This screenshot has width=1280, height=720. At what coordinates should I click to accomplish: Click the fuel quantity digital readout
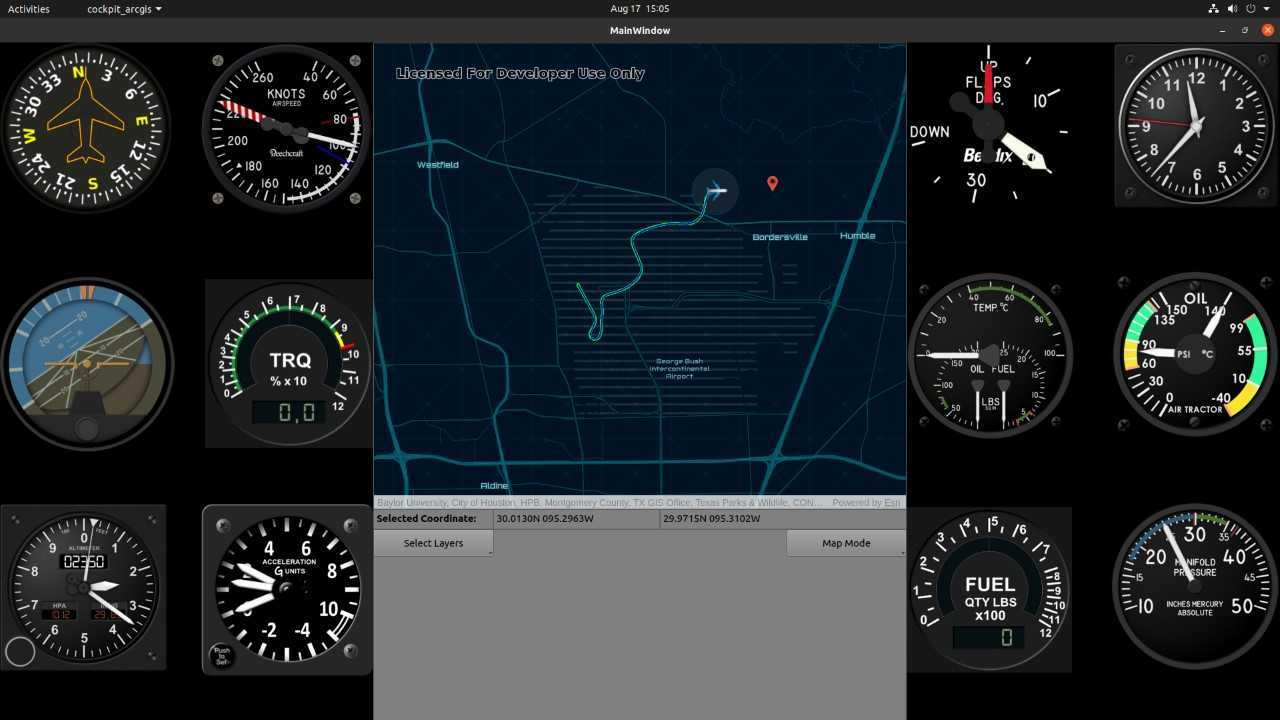pyautogui.click(x=989, y=638)
